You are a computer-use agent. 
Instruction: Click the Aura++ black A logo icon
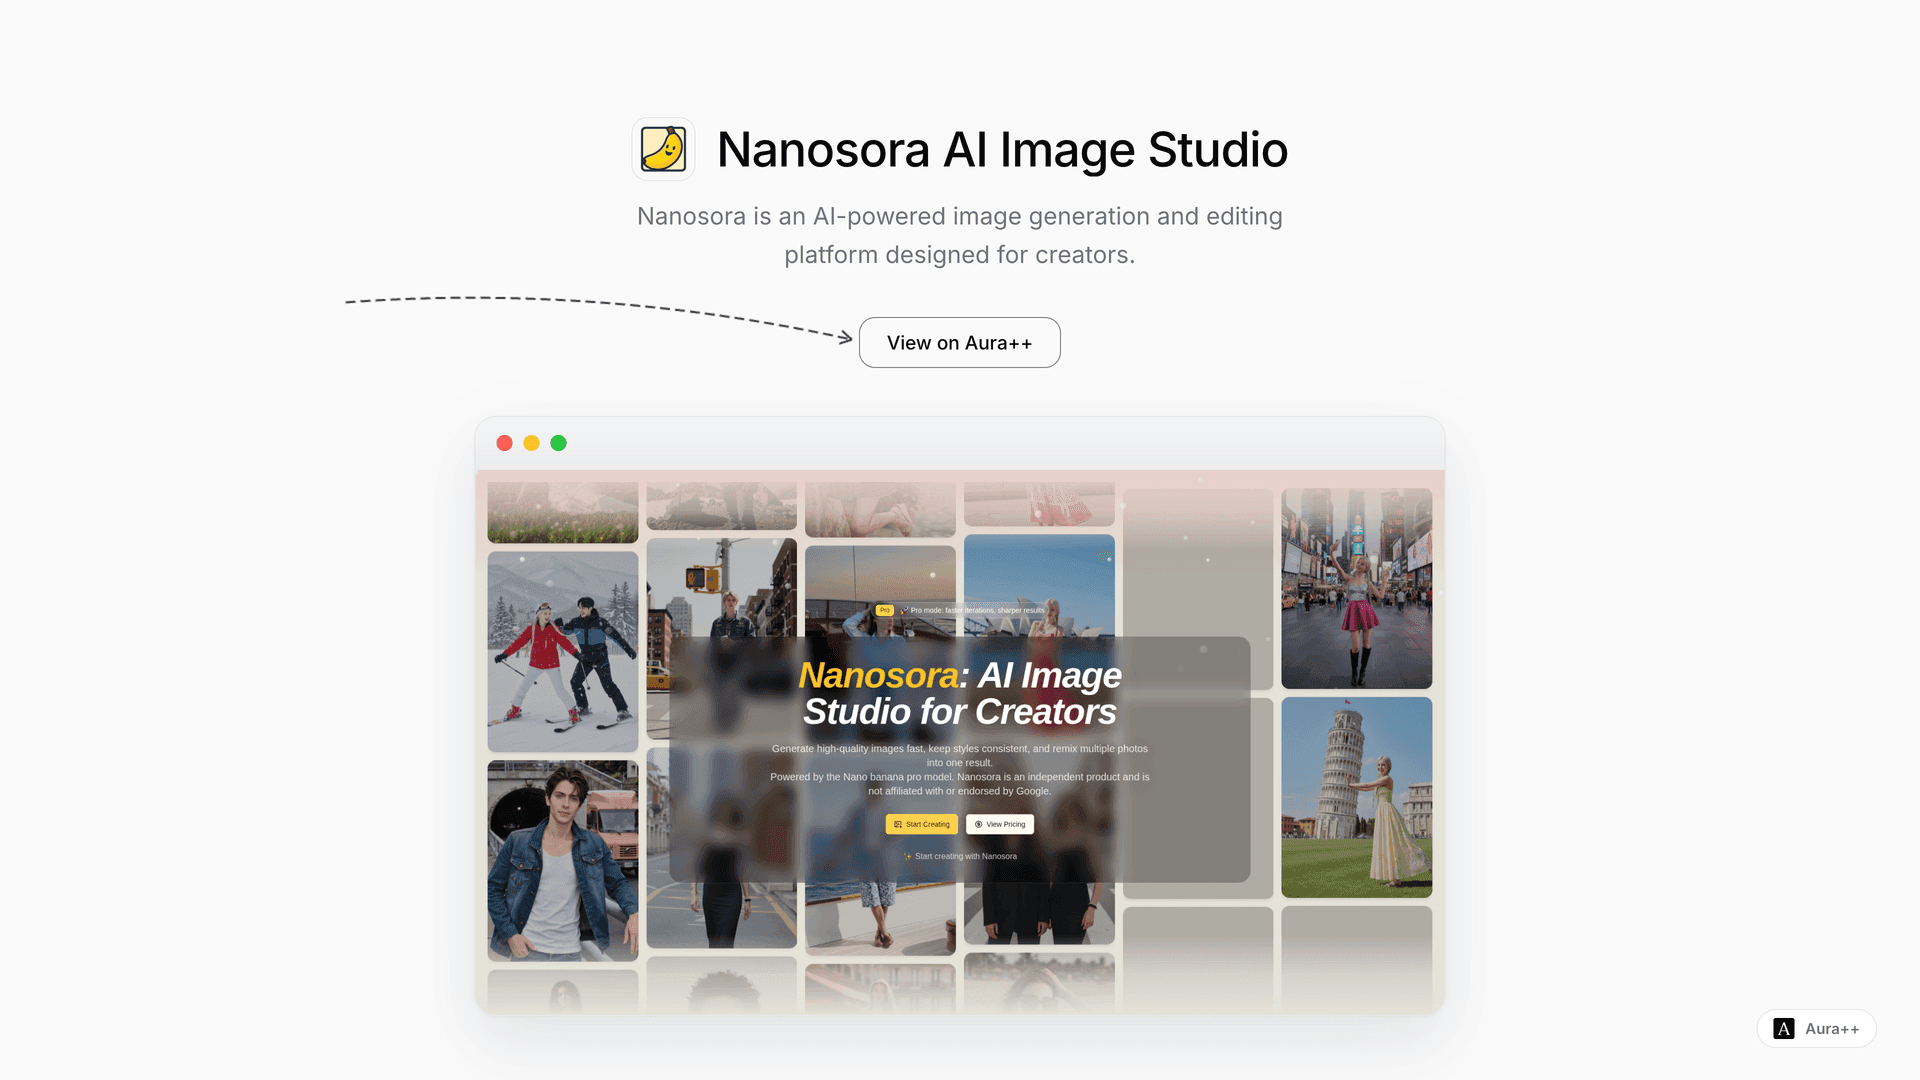tap(1783, 1028)
